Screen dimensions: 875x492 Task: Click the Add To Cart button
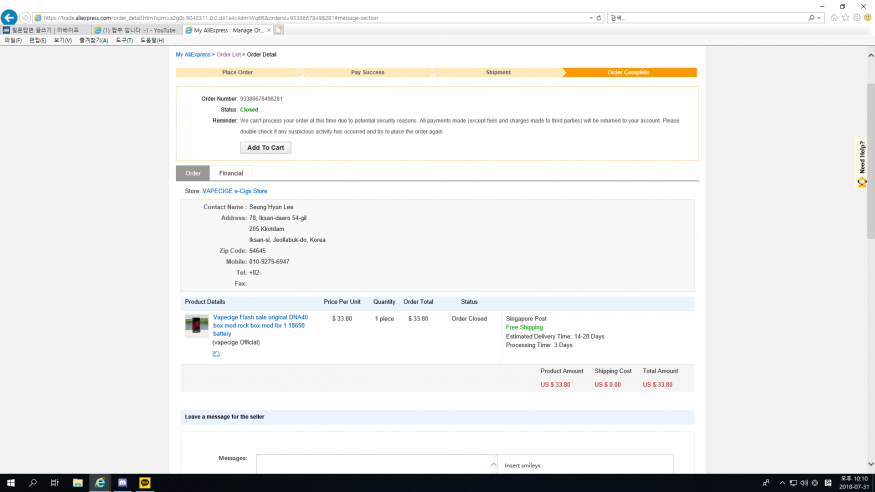point(265,147)
